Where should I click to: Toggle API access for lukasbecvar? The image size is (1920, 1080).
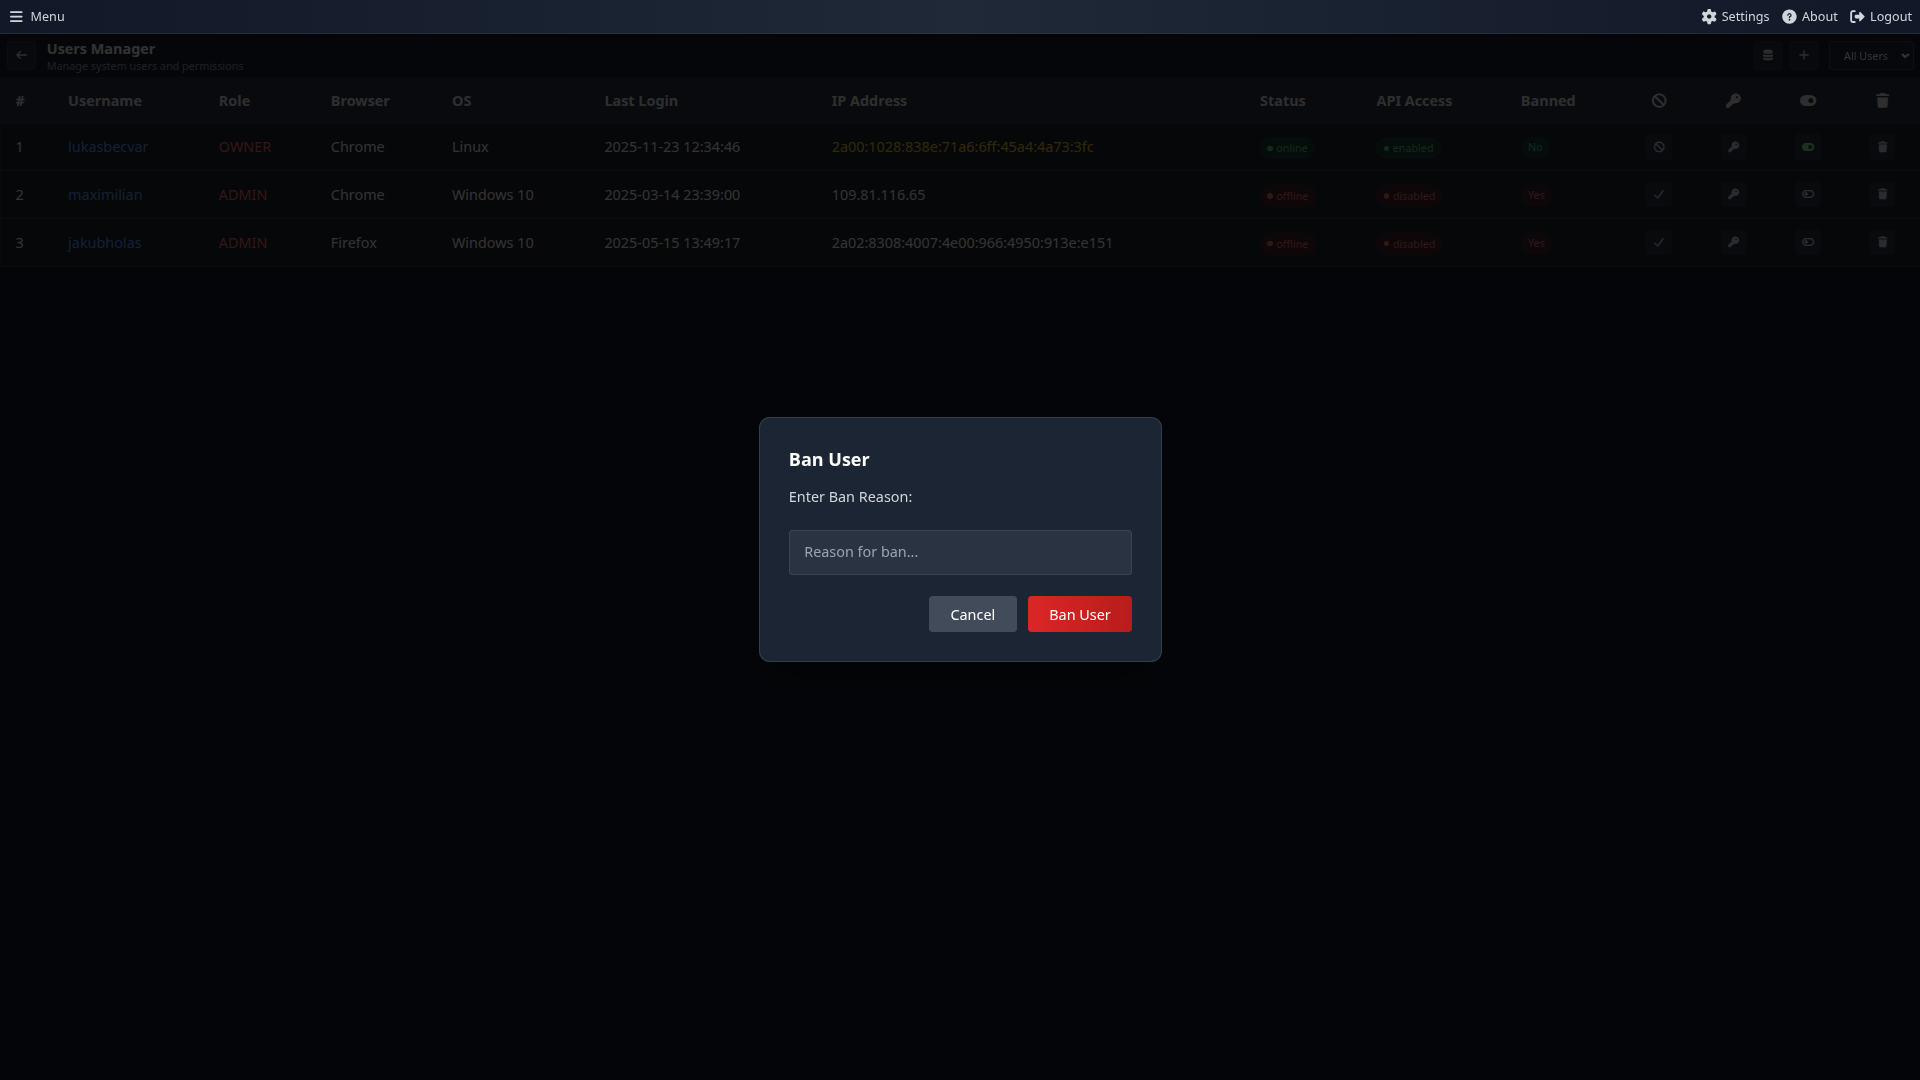[1809, 146]
